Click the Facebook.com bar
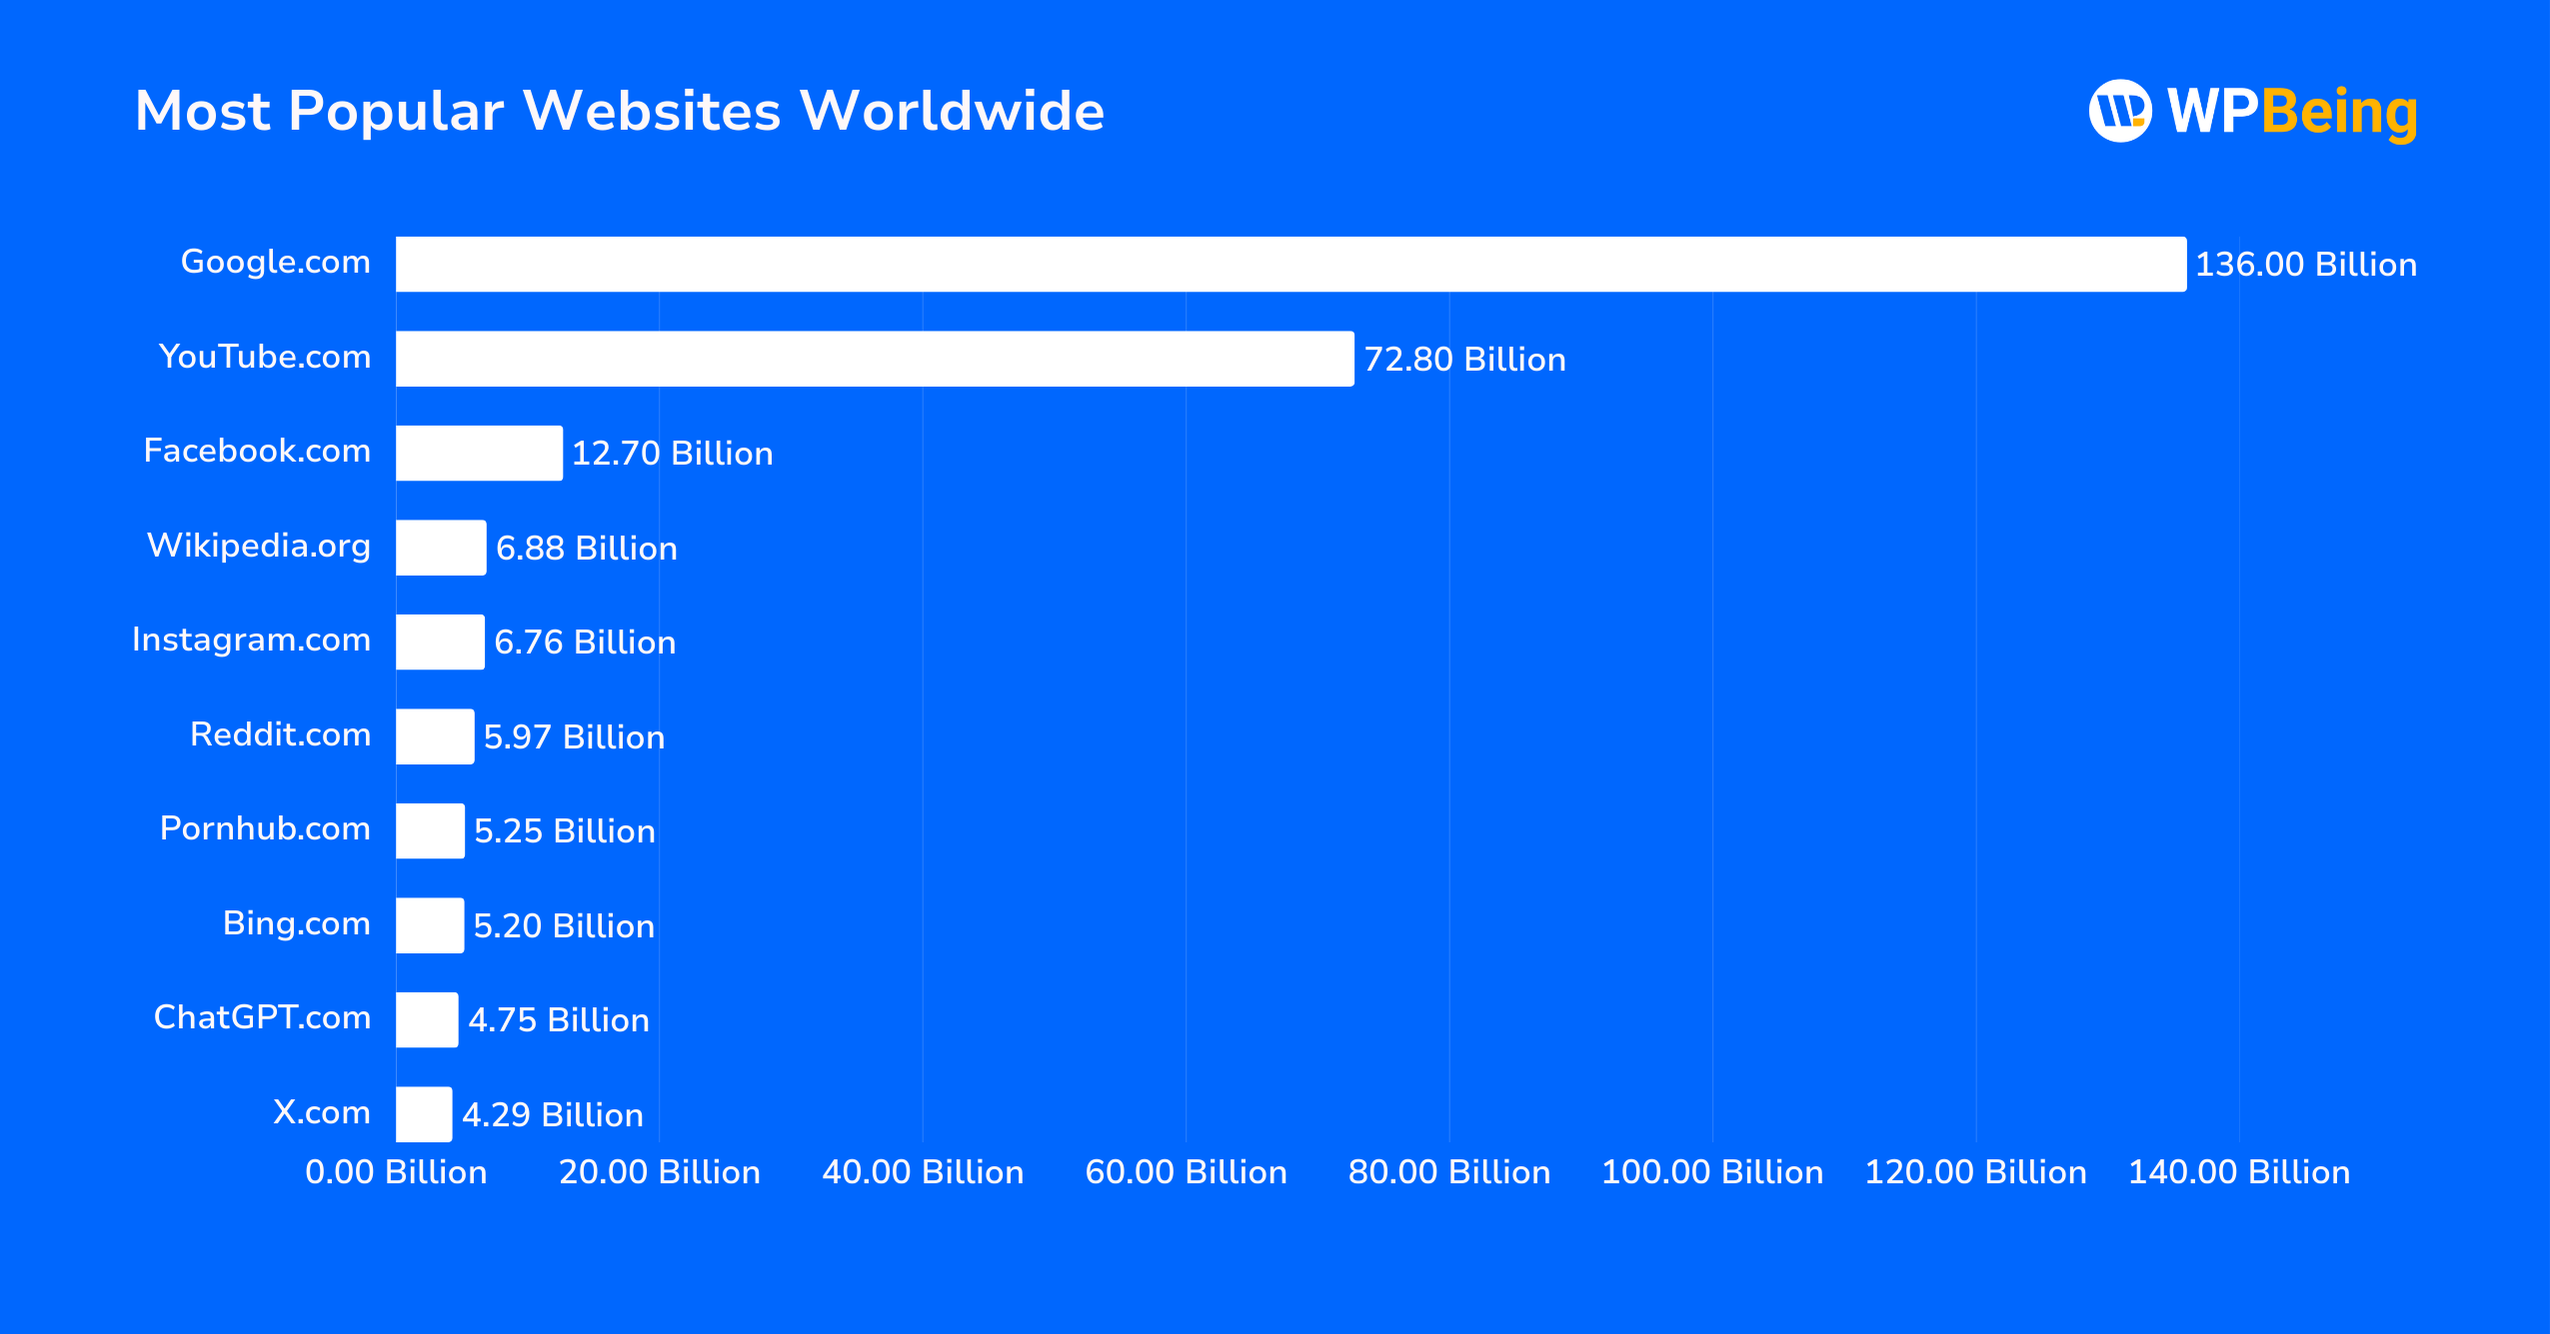Screen dimensions: 2550x1334 pos(479,453)
